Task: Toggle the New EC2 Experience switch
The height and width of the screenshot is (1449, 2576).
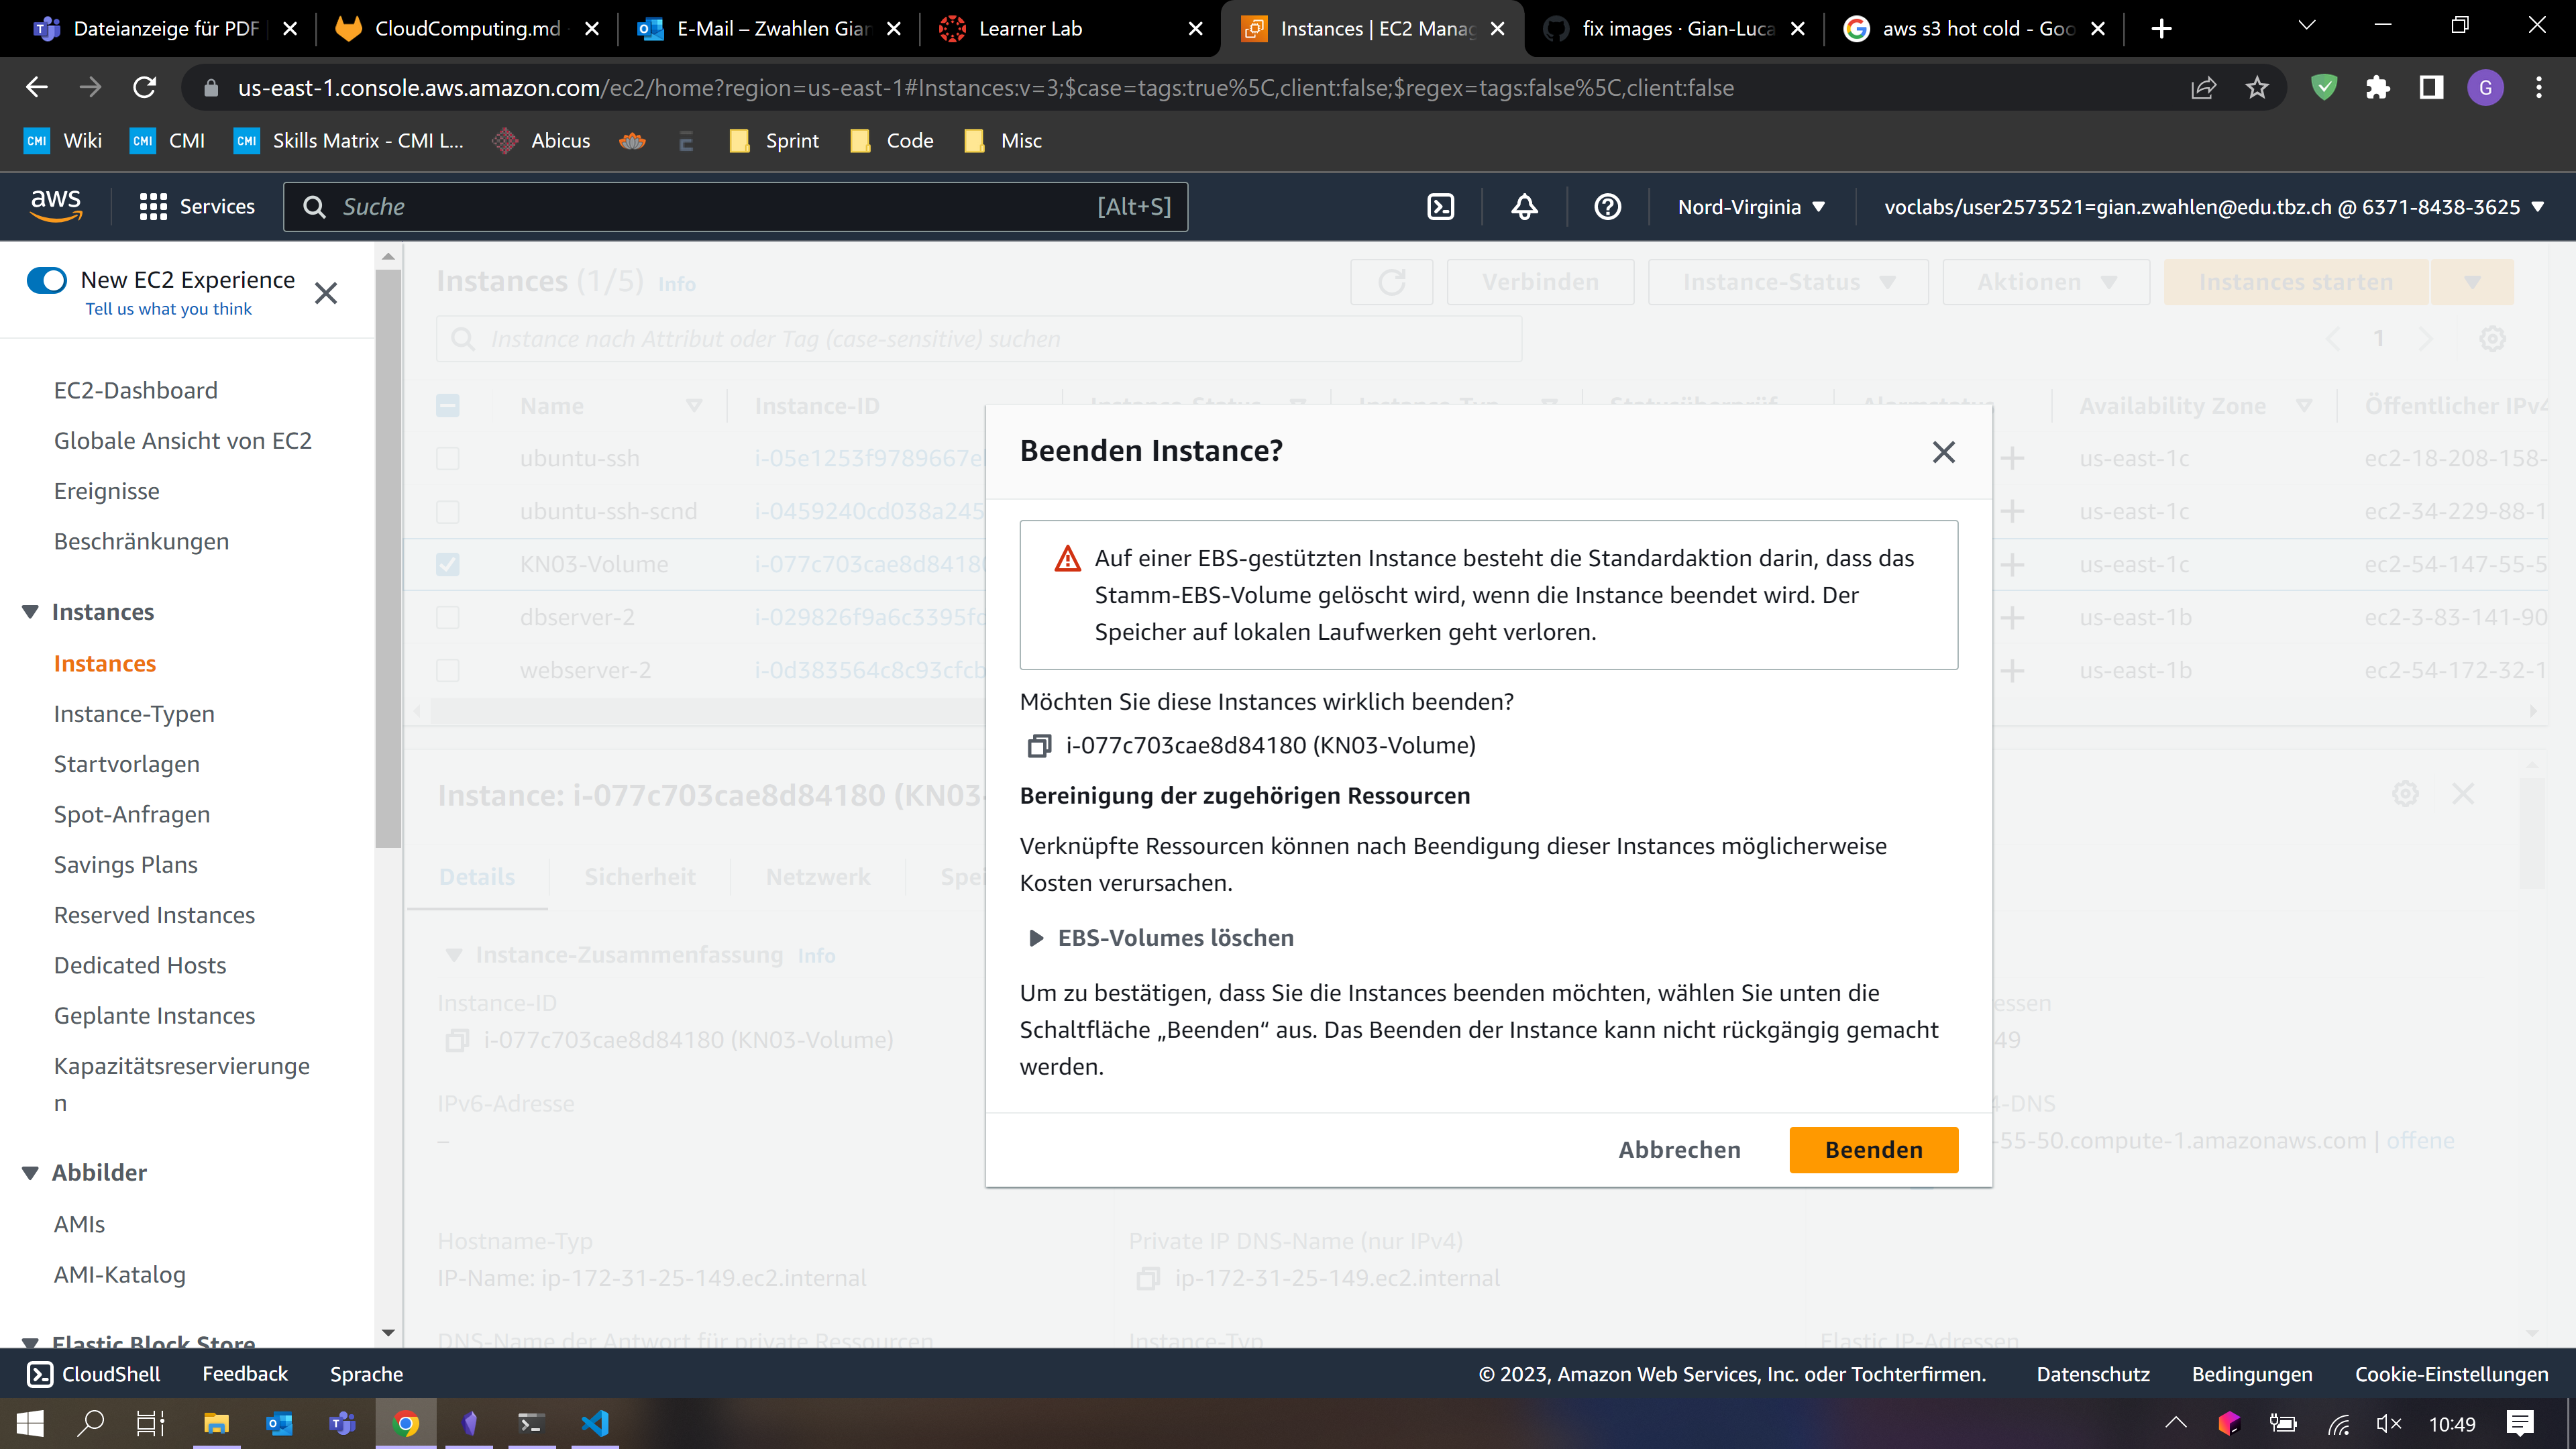Action: pos(47,280)
